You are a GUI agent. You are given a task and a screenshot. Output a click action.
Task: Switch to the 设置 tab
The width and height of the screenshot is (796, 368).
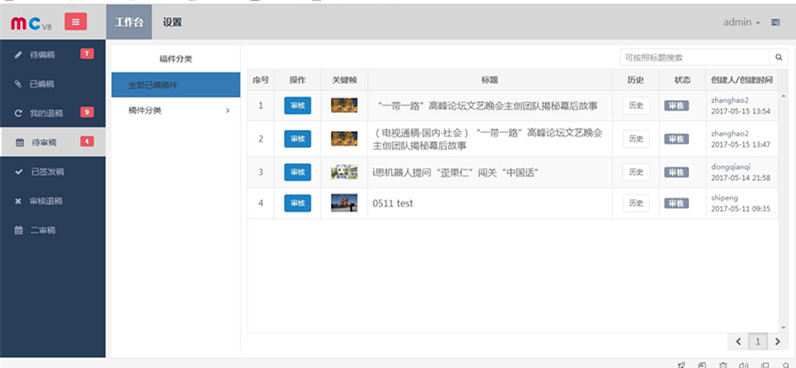tap(172, 22)
